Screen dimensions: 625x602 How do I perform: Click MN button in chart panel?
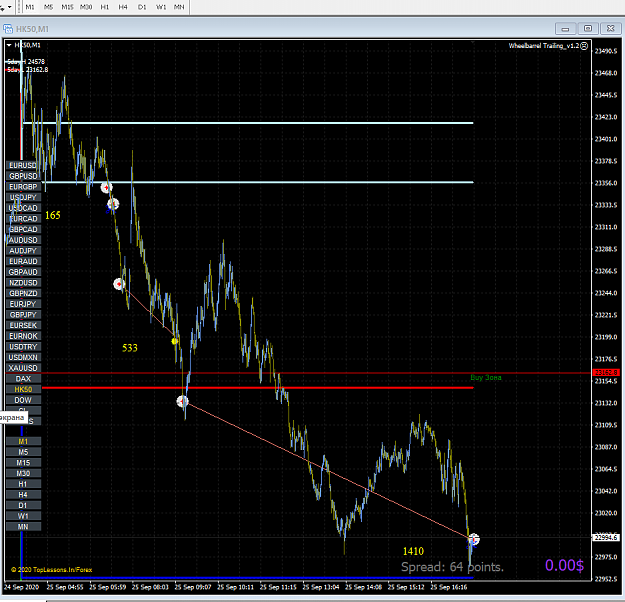[23, 527]
